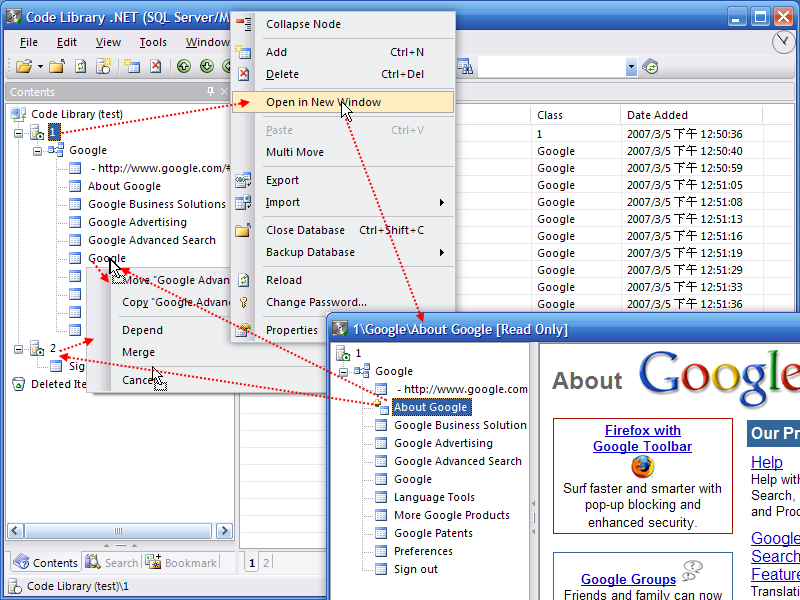Select Google Business Solutions in Contents tree
800x600 pixels.
point(157,204)
